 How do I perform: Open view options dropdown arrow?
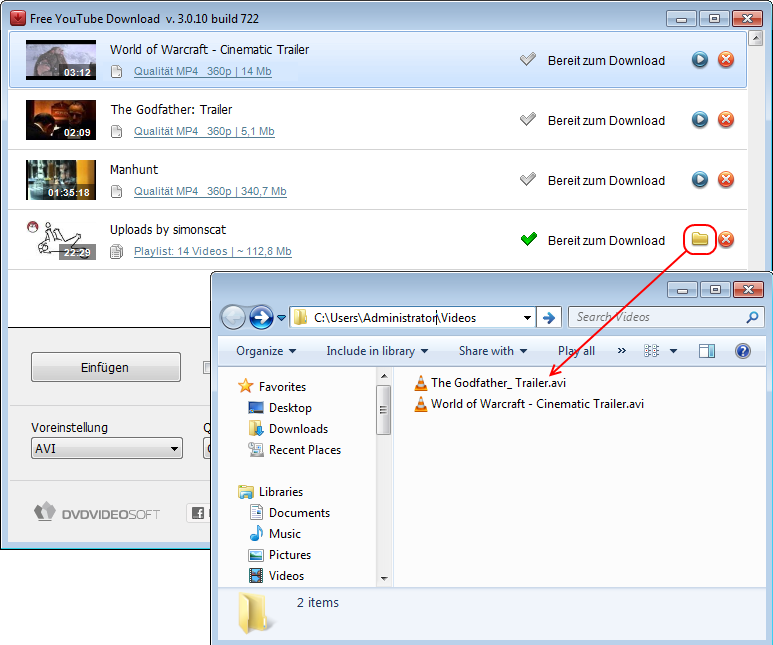(x=673, y=351)
